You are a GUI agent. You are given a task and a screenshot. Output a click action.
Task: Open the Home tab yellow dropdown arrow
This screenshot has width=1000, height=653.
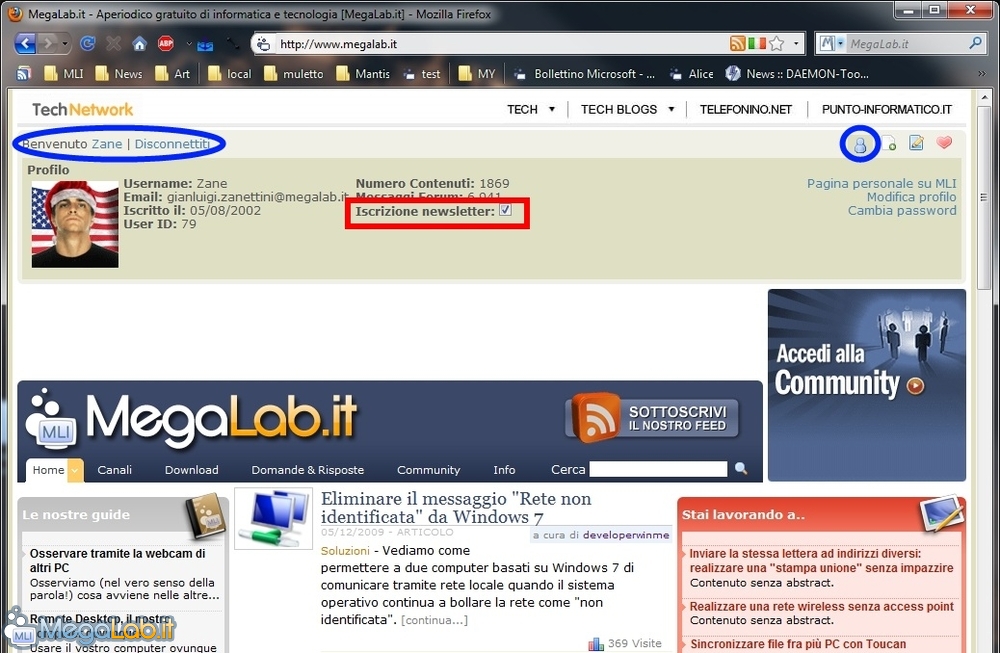(x=75, y=471)
